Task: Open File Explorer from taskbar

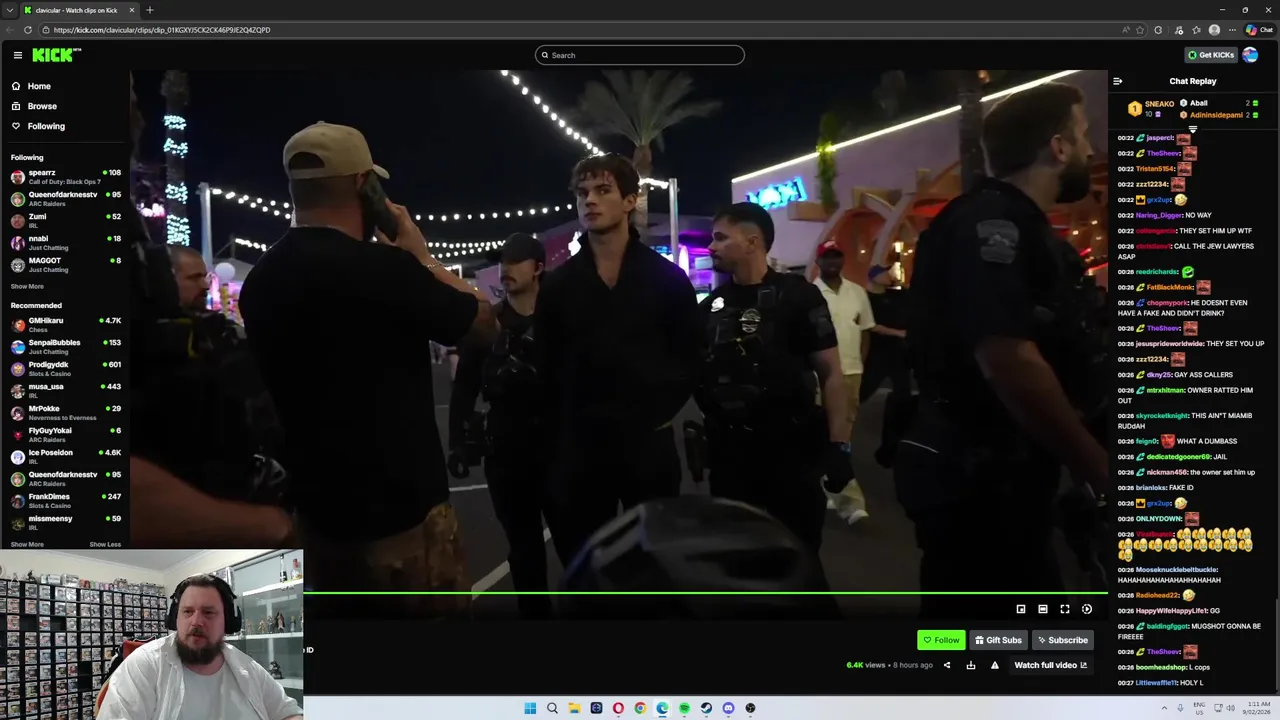Action: pos(574,708)
